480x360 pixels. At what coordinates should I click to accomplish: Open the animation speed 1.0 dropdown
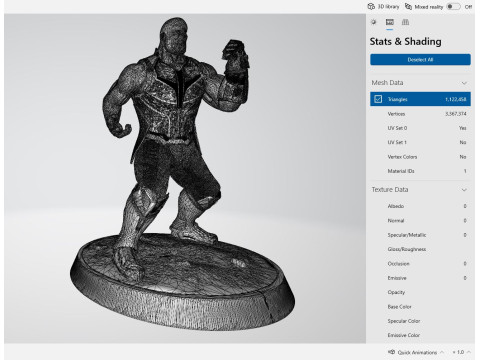click(462, 352)
